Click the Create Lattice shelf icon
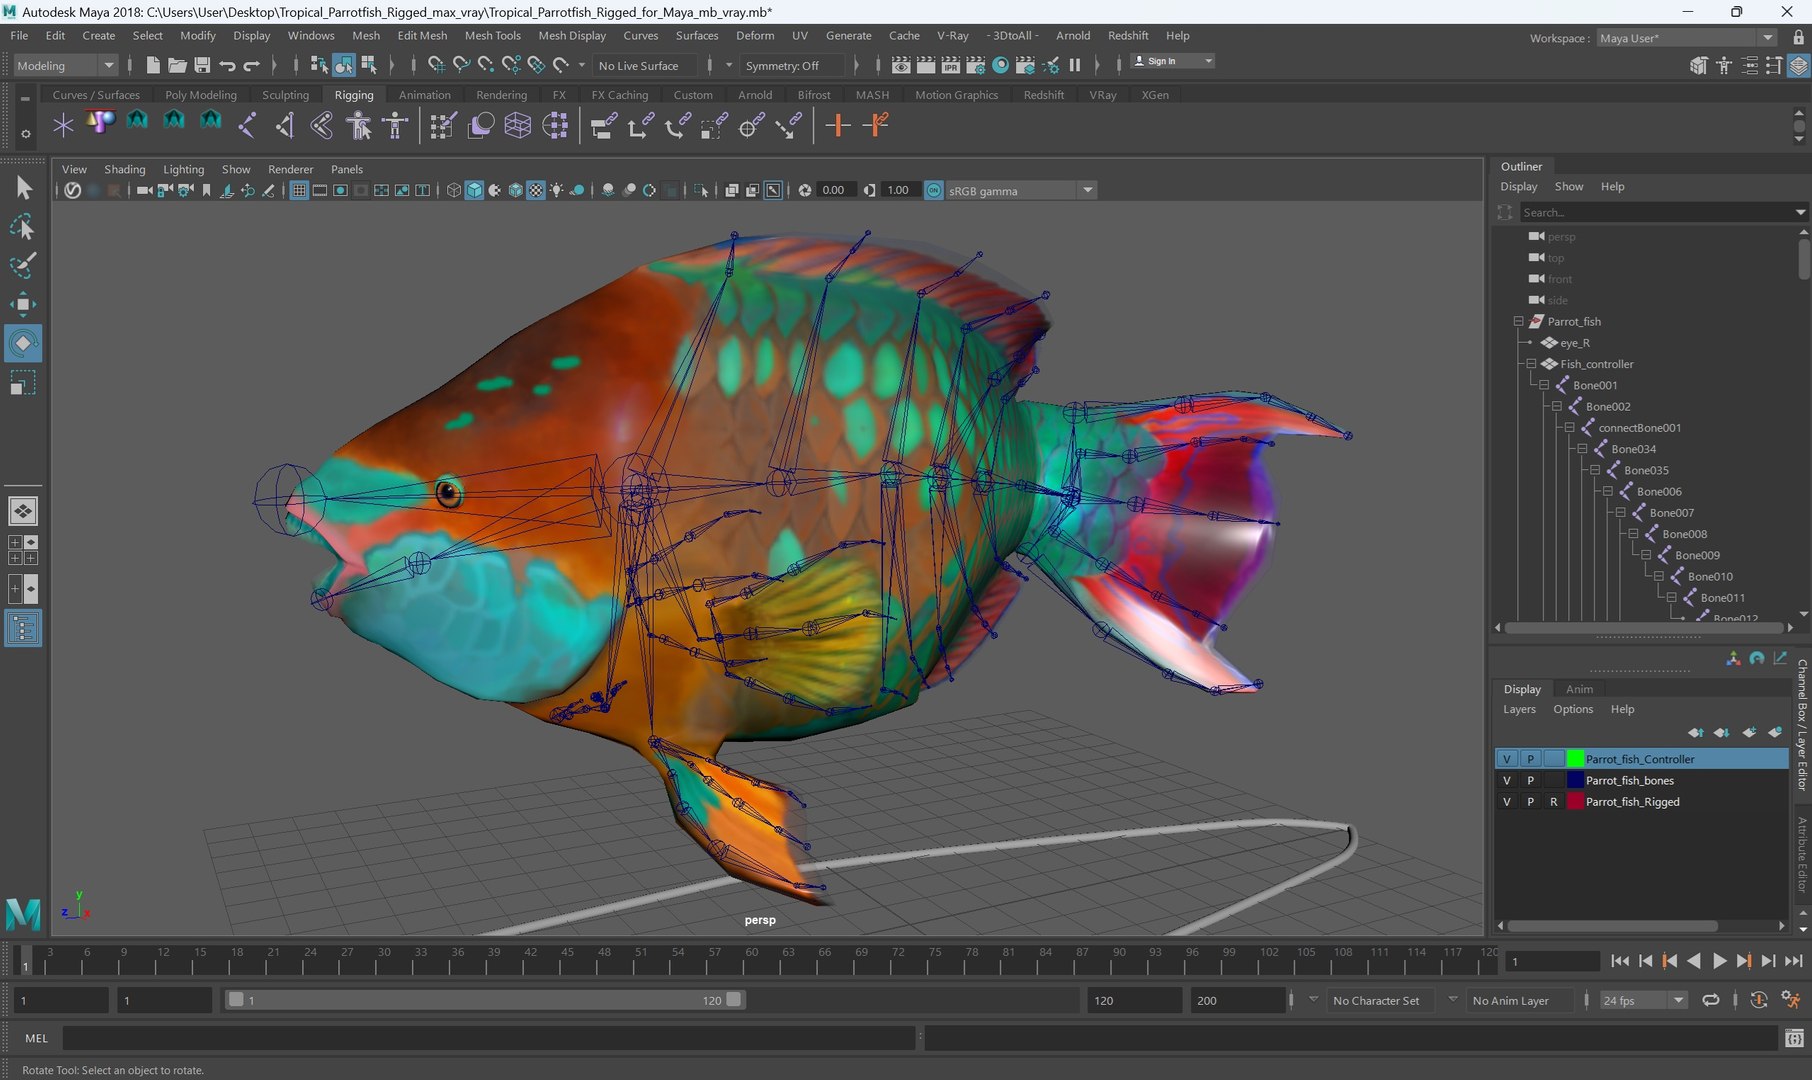Image resolution: width=1812 pixels, height=1080 pixels. click(x=517, y=126)
